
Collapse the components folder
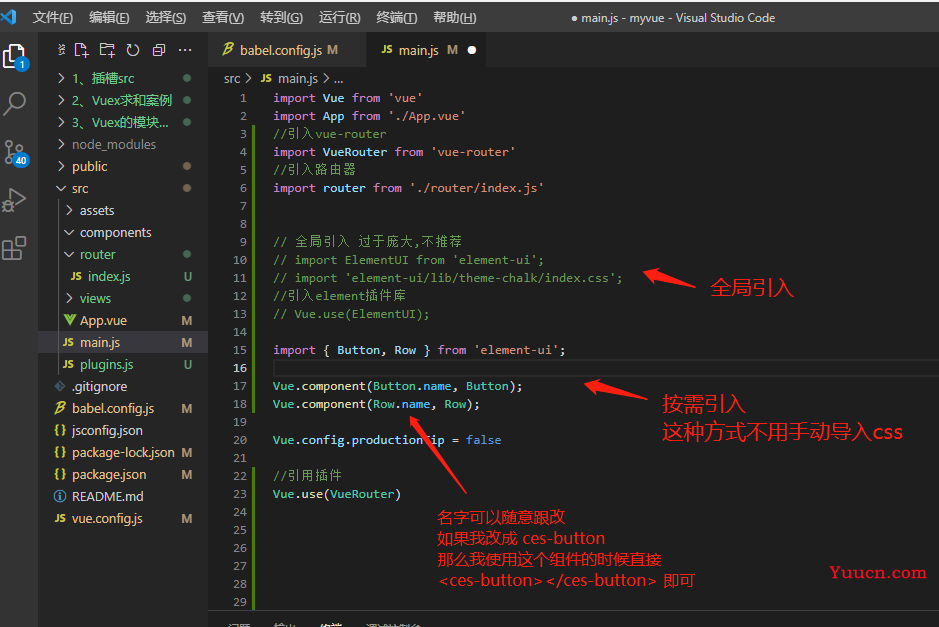point(123,232)
